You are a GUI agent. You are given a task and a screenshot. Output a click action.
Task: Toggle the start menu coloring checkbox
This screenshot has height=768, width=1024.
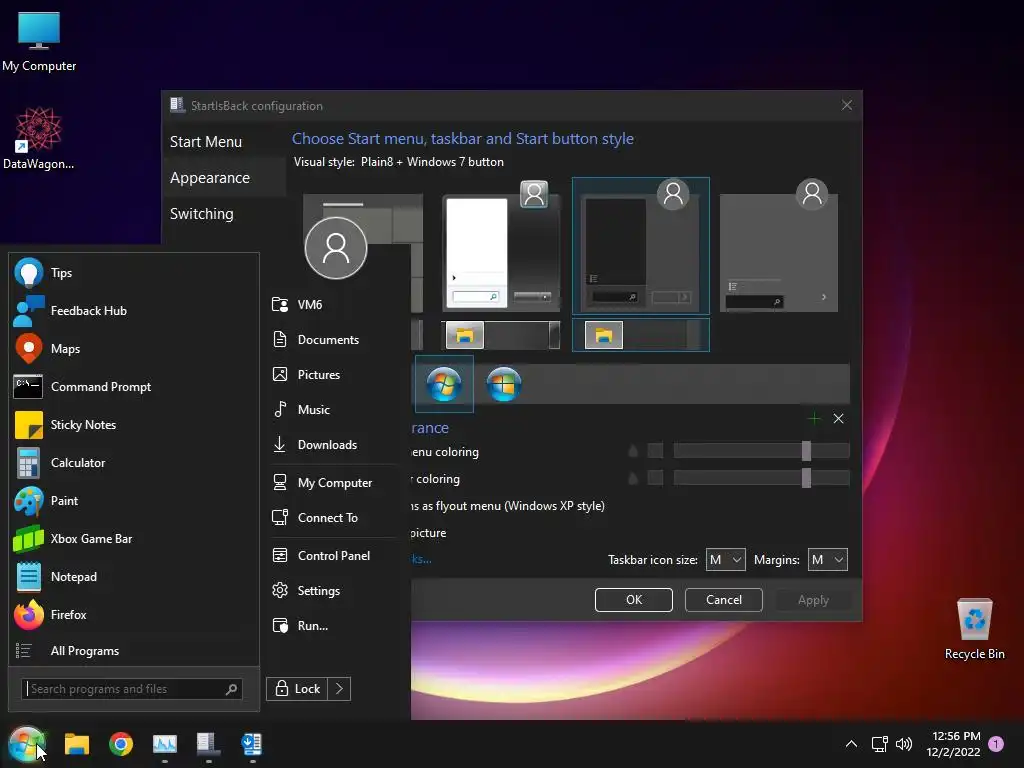[x=655, y=451]
